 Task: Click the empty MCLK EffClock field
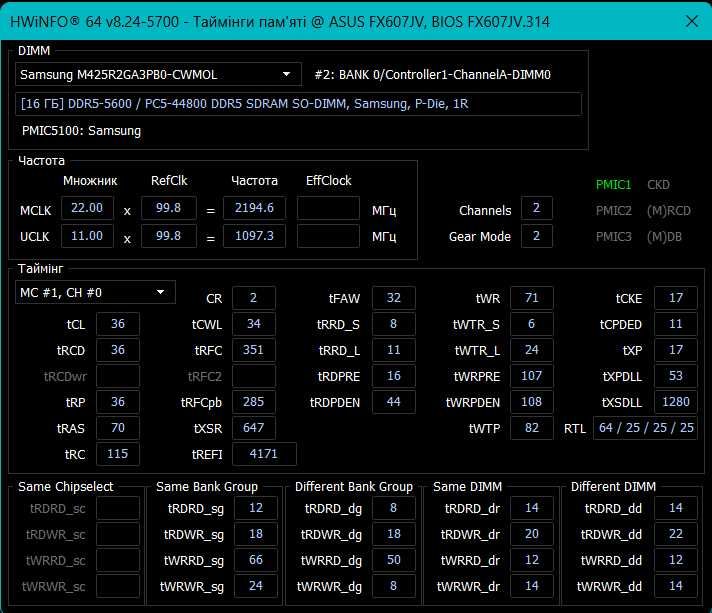(x=328, y=208)
